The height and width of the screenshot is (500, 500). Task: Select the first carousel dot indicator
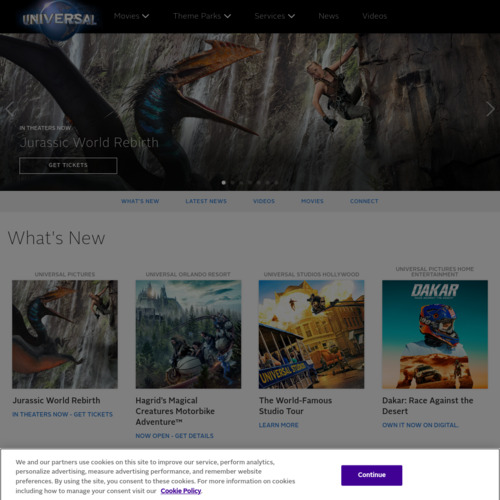coord(224,182)
